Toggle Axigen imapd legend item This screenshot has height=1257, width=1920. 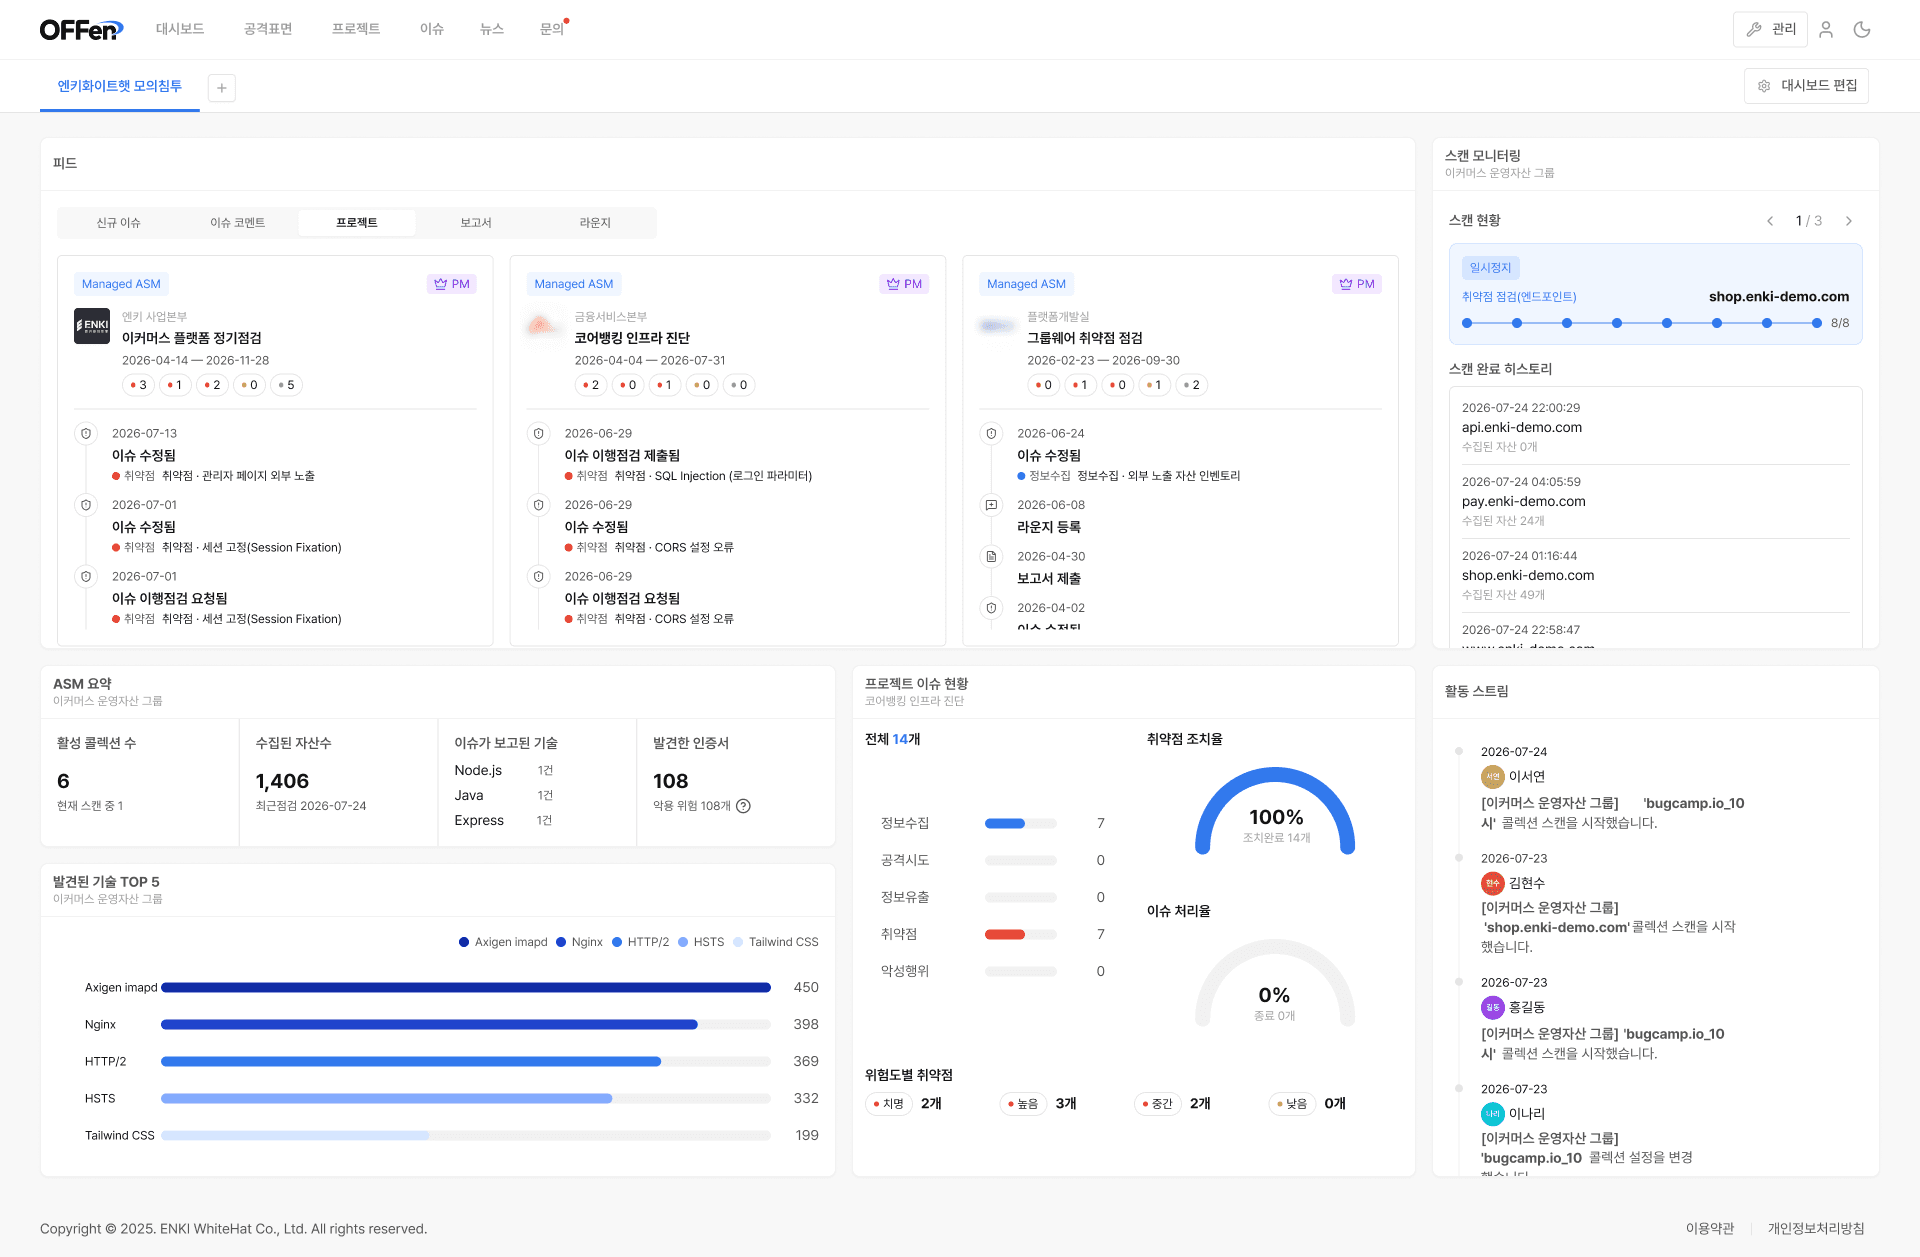(x=503, y=942)
